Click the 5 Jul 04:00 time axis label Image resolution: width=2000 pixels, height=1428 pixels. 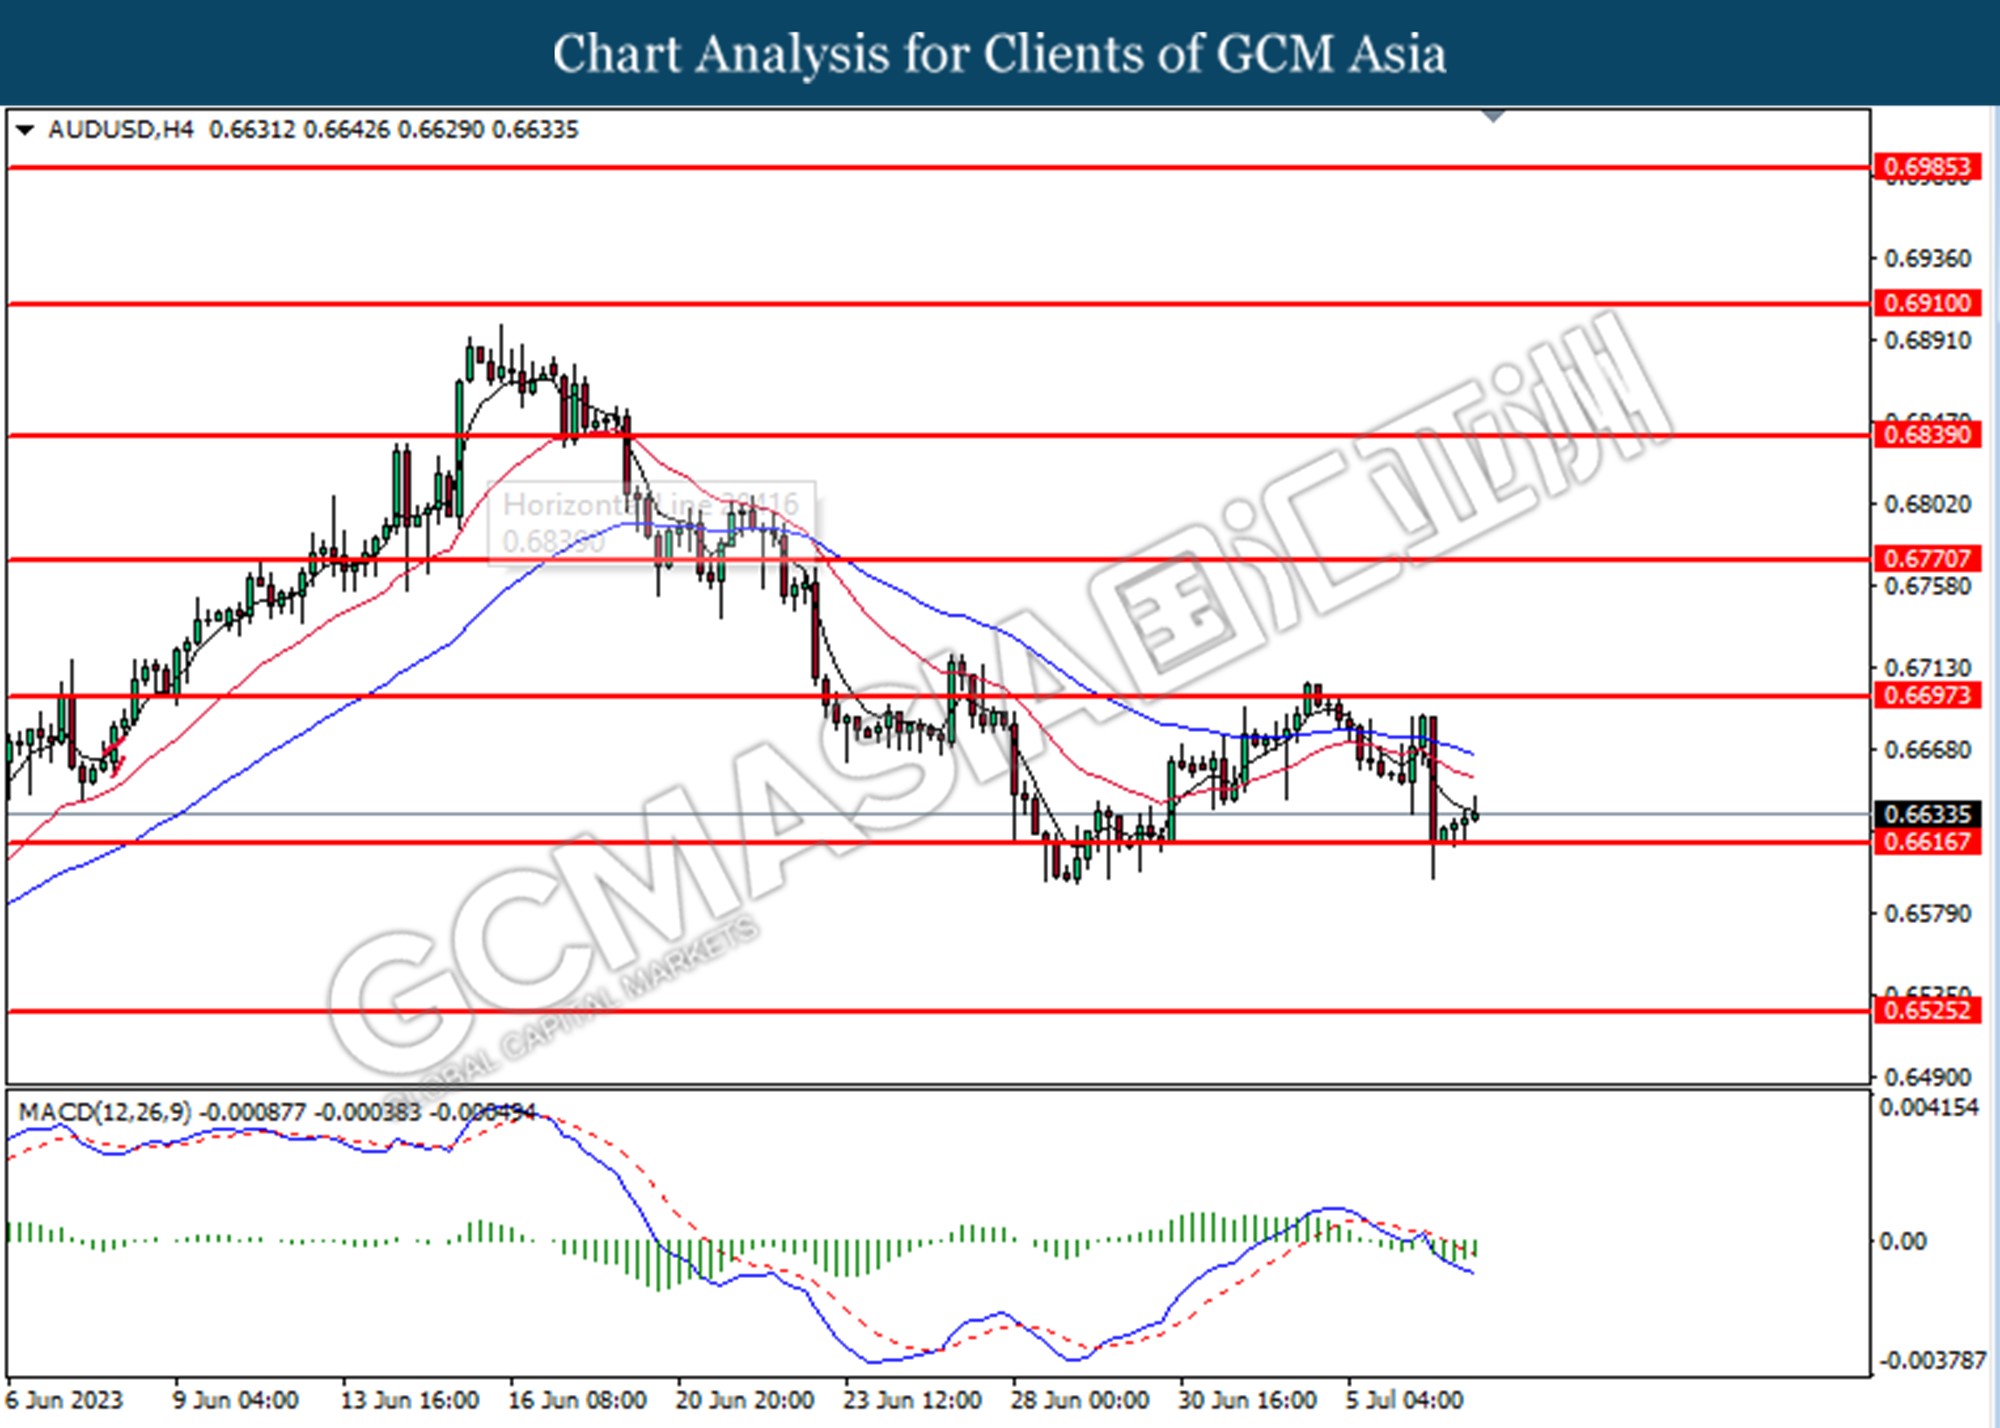1404,1400
